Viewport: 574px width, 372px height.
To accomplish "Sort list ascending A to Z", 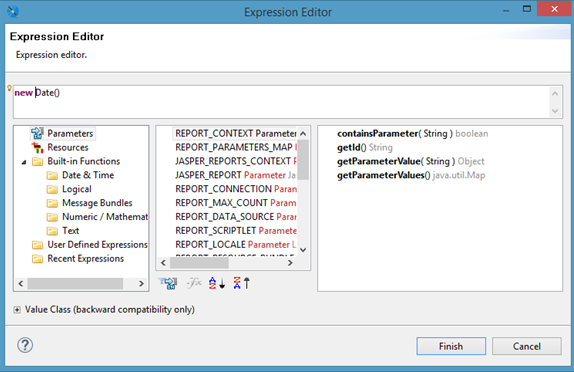I will pos(217,283).
